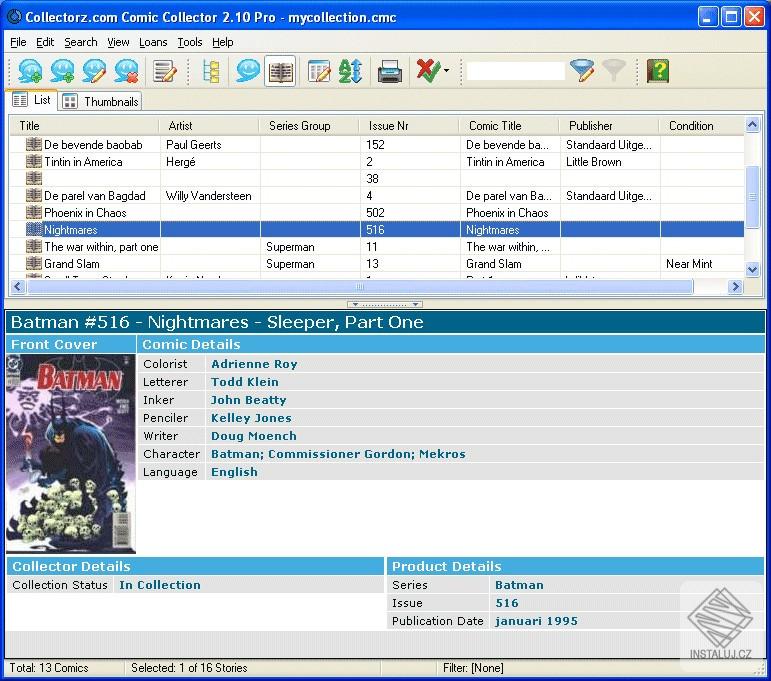Switch to the Thumbnails tab

100,101
